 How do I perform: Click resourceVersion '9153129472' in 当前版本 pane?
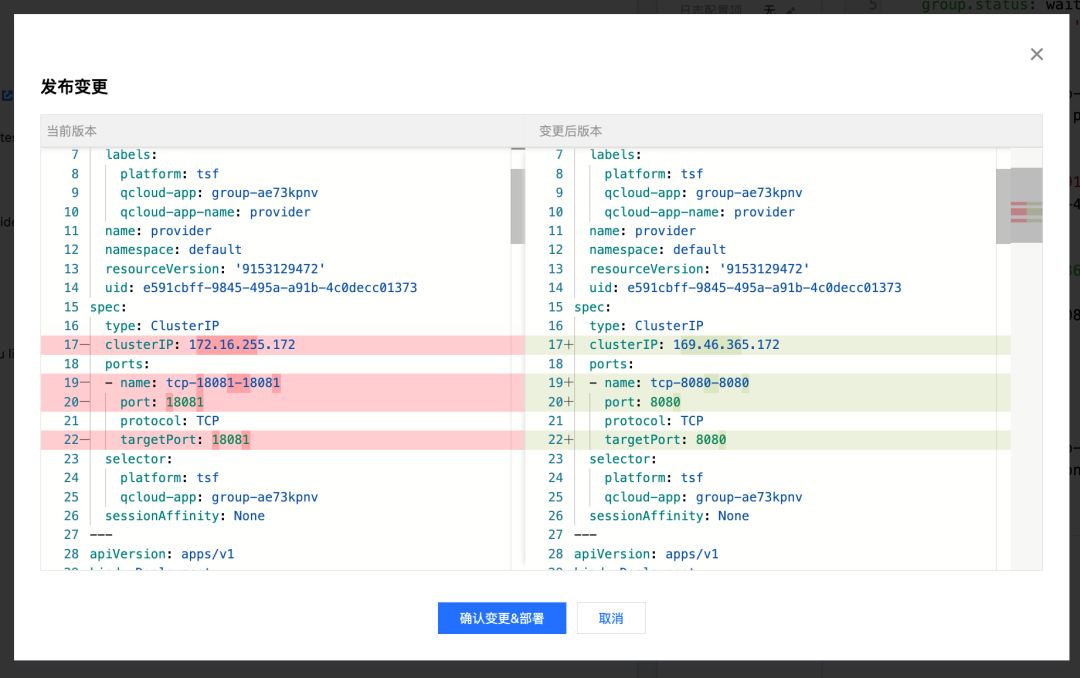tap(215, 269)
